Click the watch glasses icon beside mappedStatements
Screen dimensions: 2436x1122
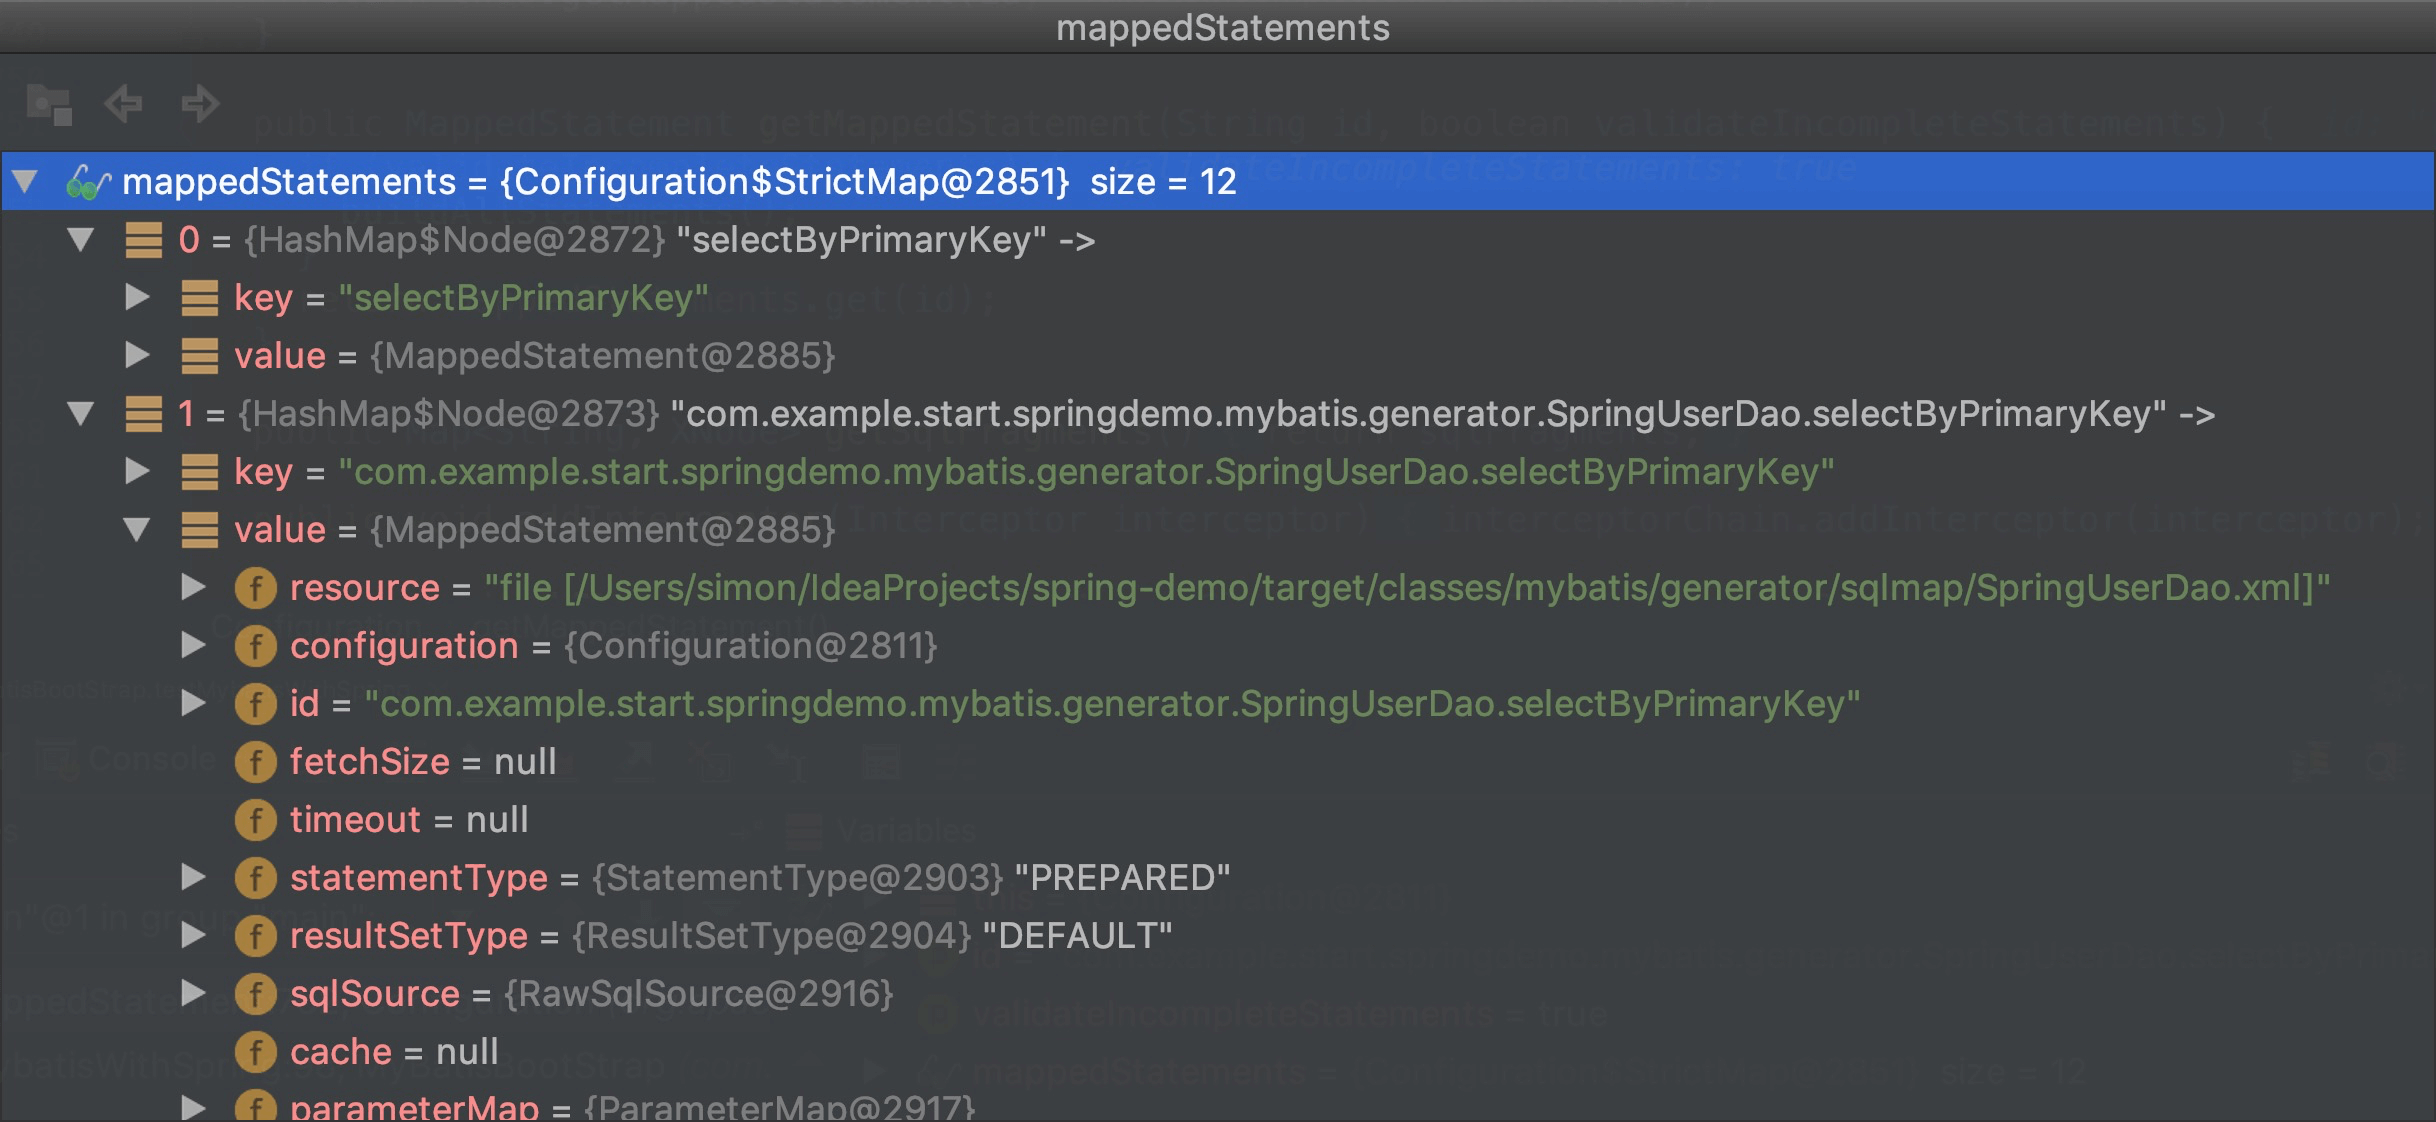(87, 182)
